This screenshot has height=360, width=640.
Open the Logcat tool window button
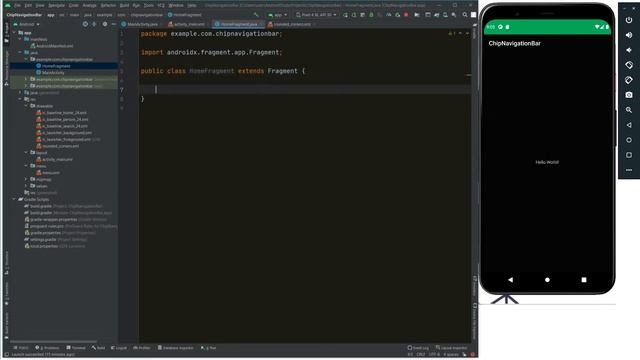tap(119, 348)
